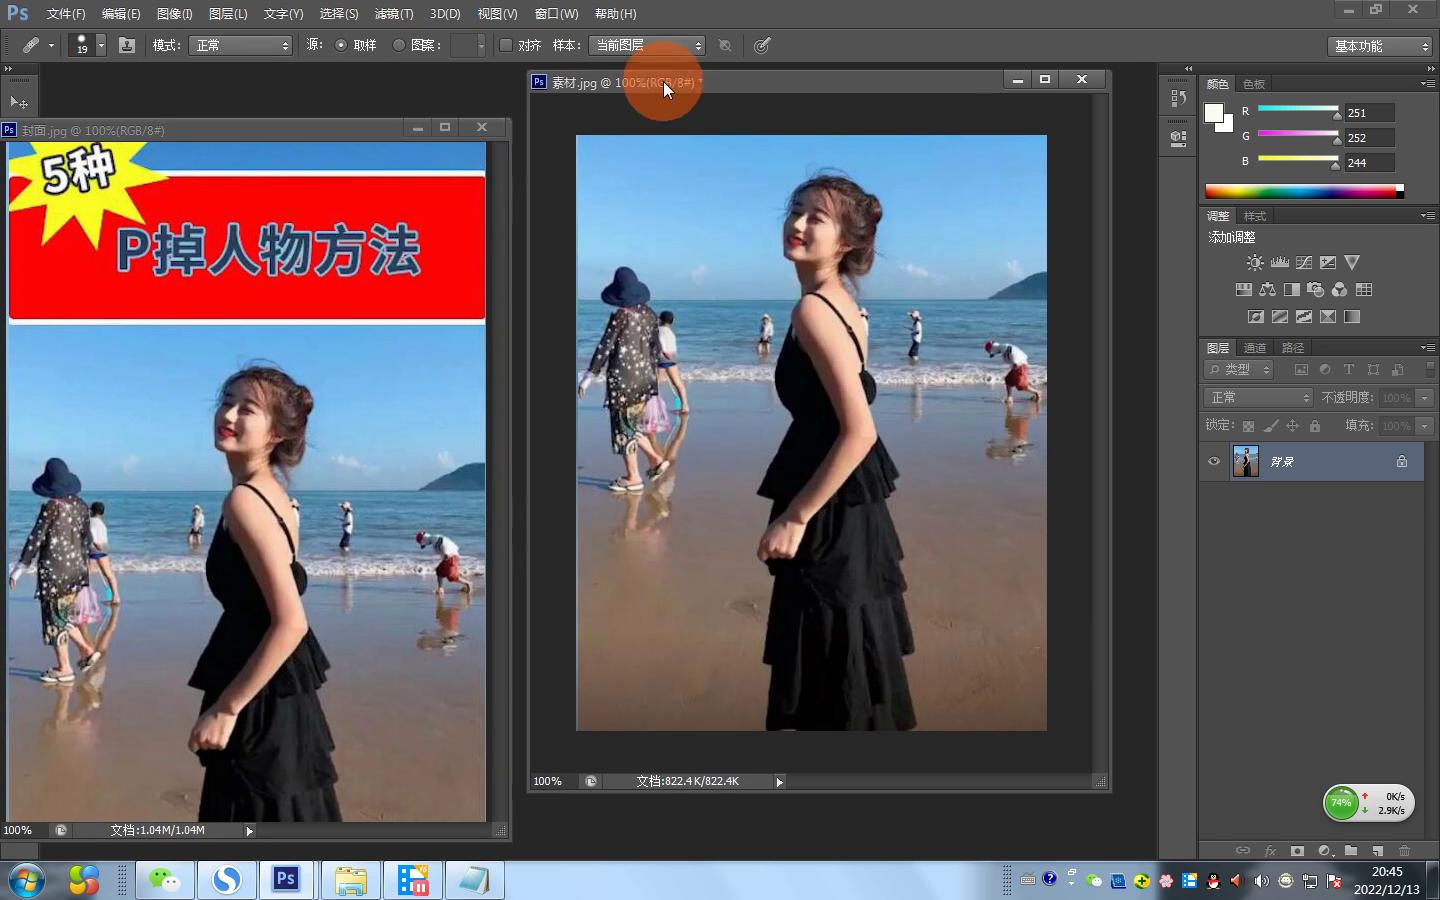
Task: Add a Threshold adjustment
Action: coord(1304,317)
